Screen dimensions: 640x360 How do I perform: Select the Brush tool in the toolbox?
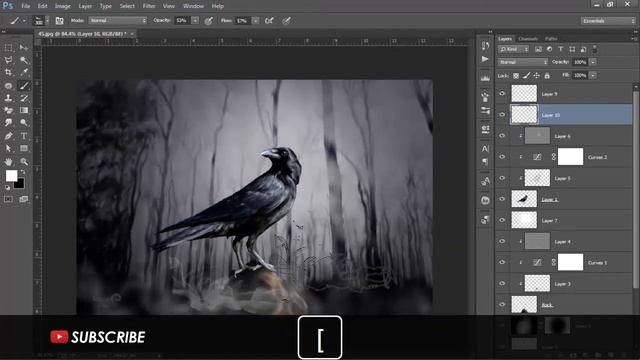click(x=24, y=86)
